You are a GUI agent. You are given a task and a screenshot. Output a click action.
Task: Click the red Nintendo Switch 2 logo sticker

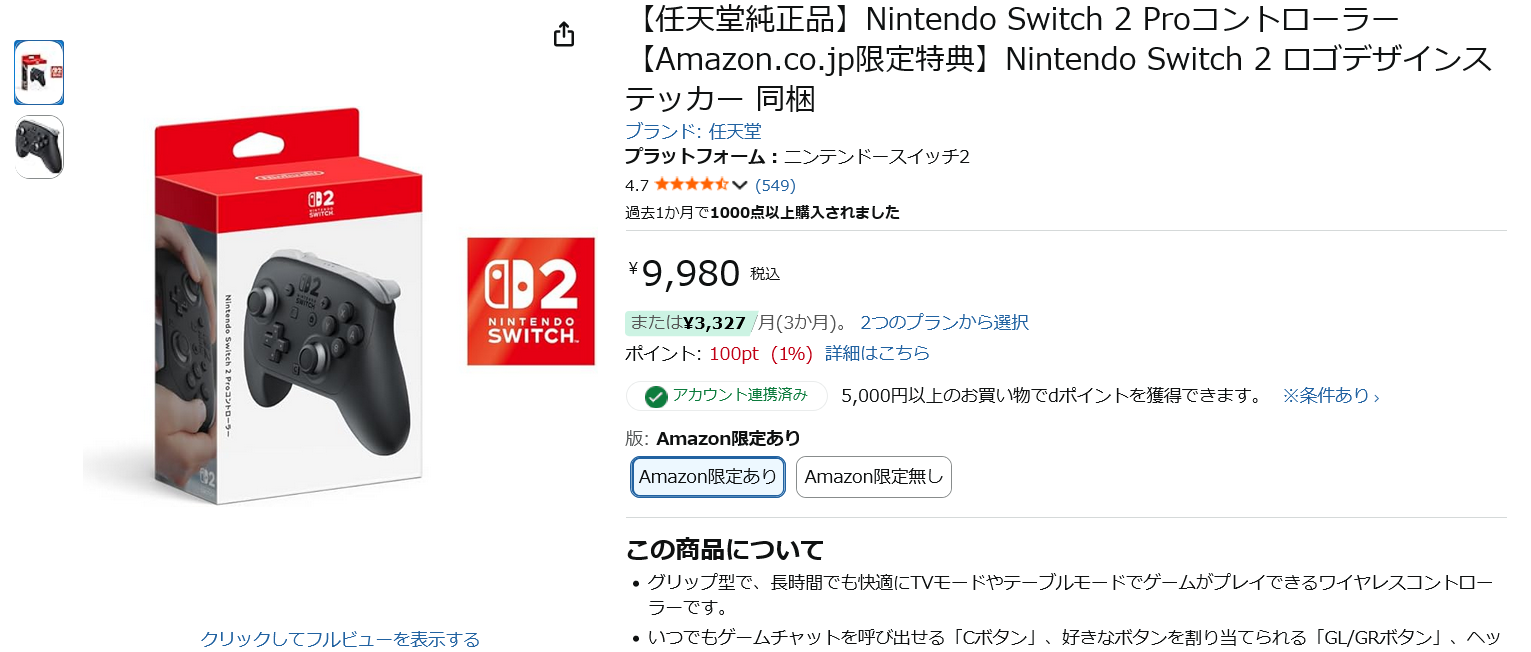click(x=531, y=301)
